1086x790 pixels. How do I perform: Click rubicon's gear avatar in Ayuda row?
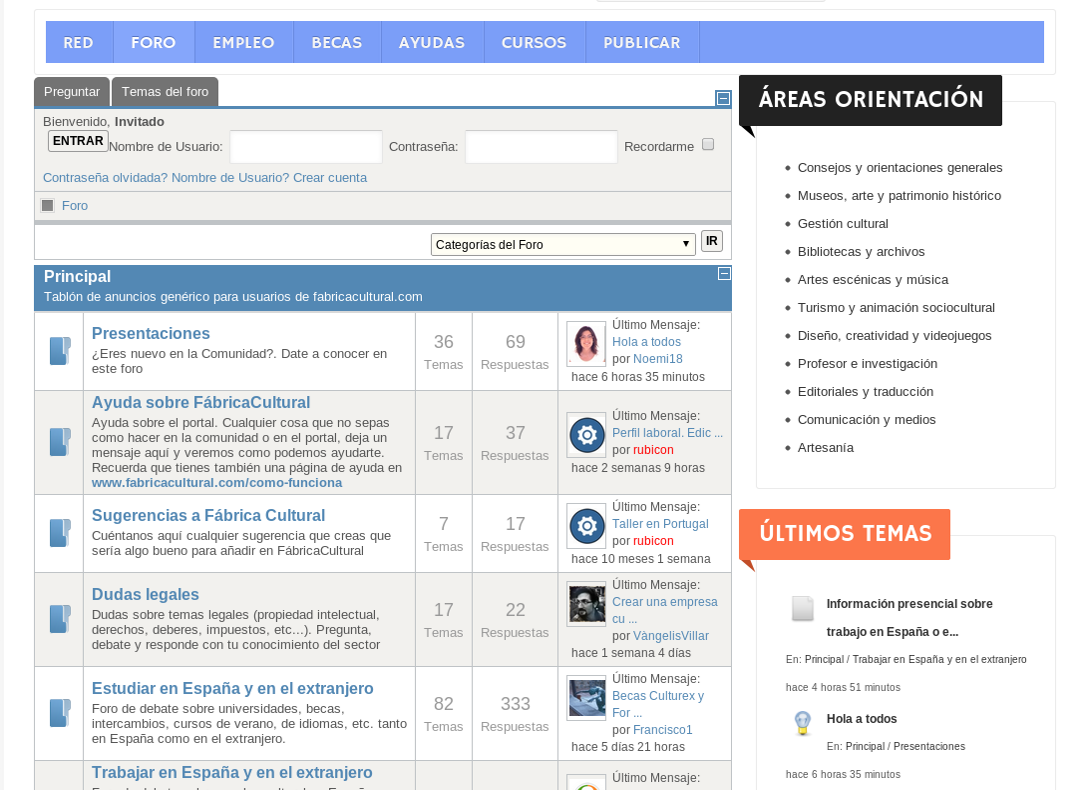coord(586,435)
